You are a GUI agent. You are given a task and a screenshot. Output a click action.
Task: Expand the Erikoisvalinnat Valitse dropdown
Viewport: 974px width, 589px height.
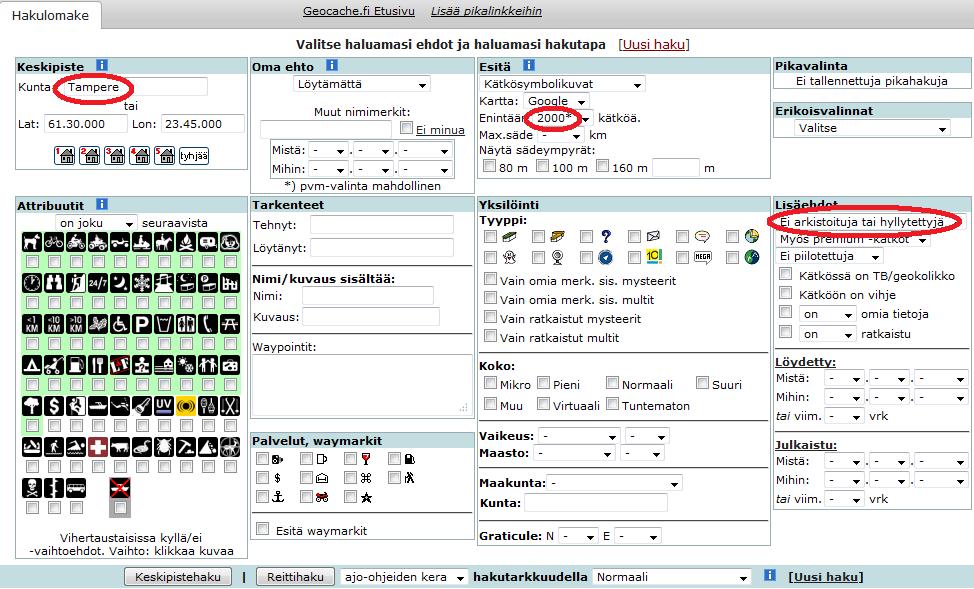872,128
